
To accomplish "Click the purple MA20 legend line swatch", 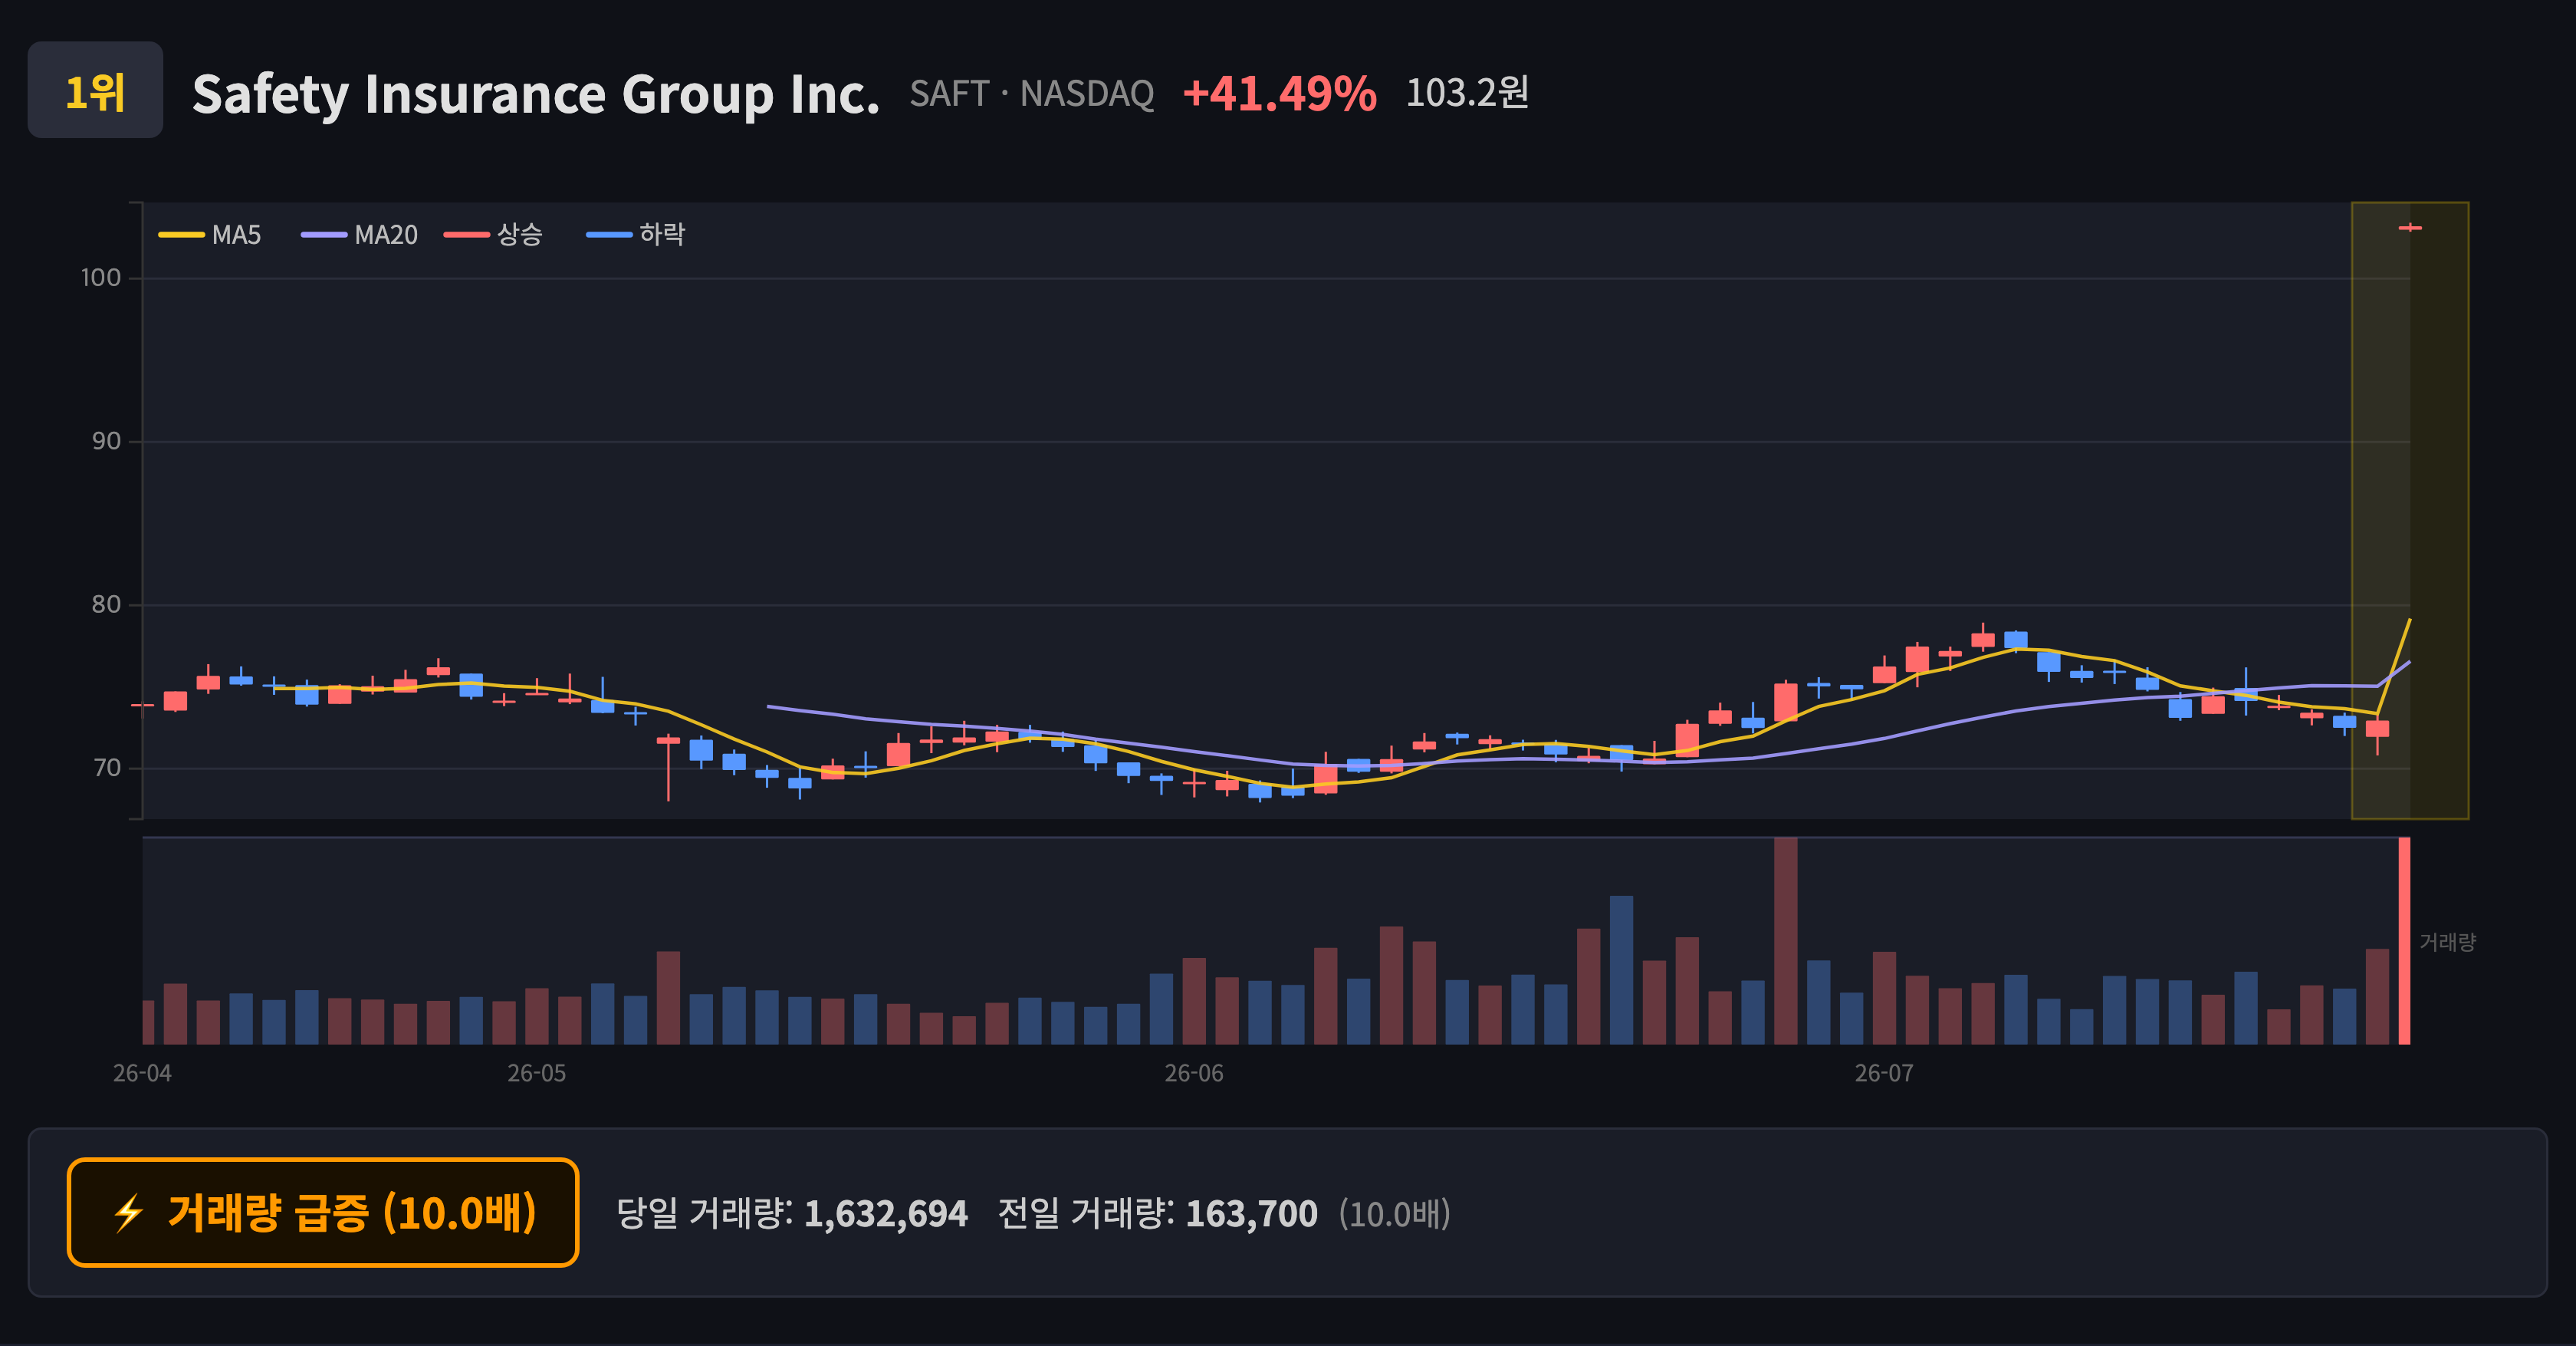I will pyautogui.click(x=324, y=235).
